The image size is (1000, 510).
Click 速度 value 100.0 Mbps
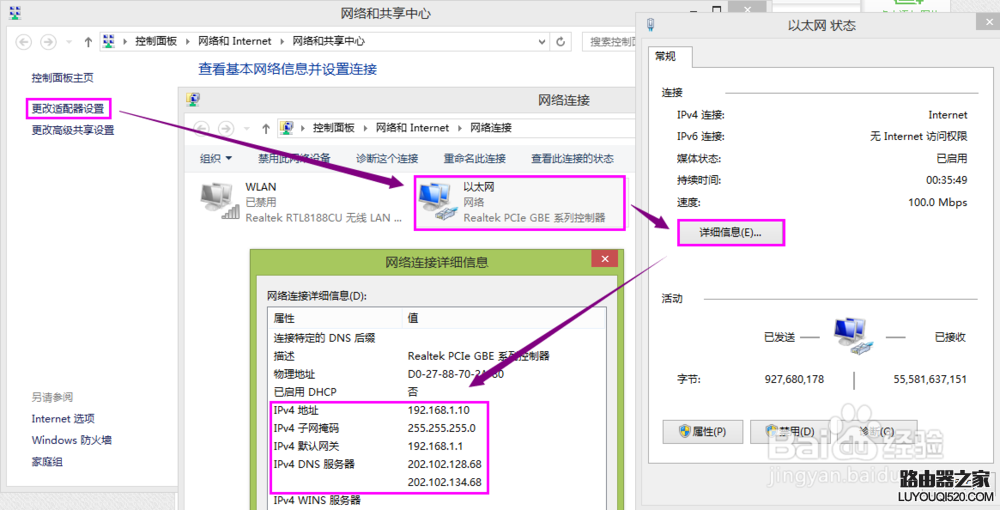938,202
